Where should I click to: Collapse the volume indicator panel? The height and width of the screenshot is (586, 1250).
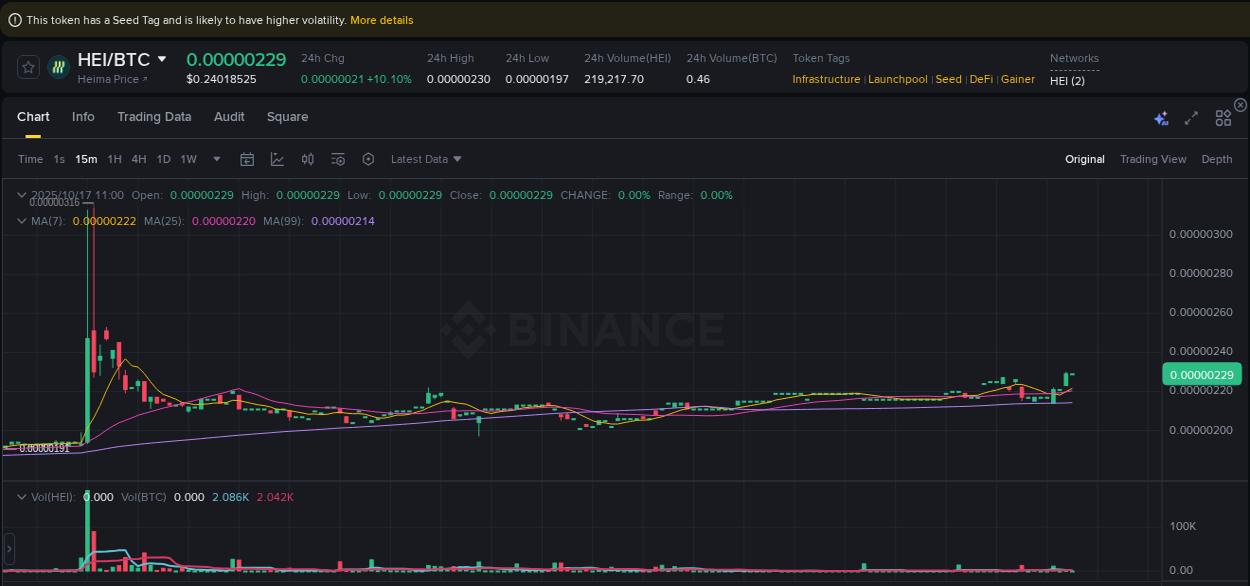click(x=21, y=496)
